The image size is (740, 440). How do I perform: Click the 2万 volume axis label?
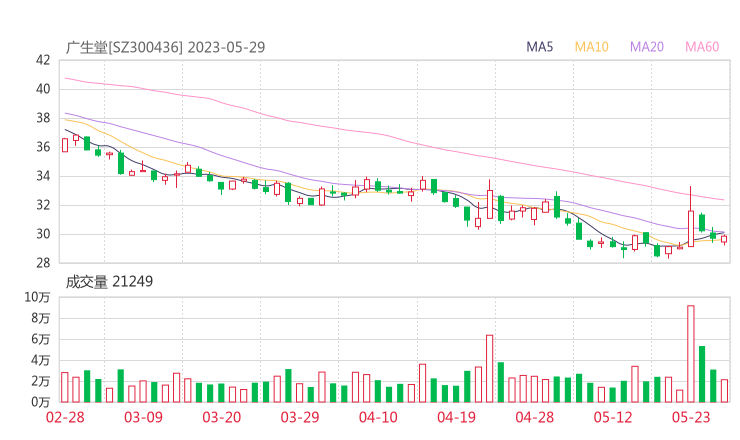tap(41, 381)
